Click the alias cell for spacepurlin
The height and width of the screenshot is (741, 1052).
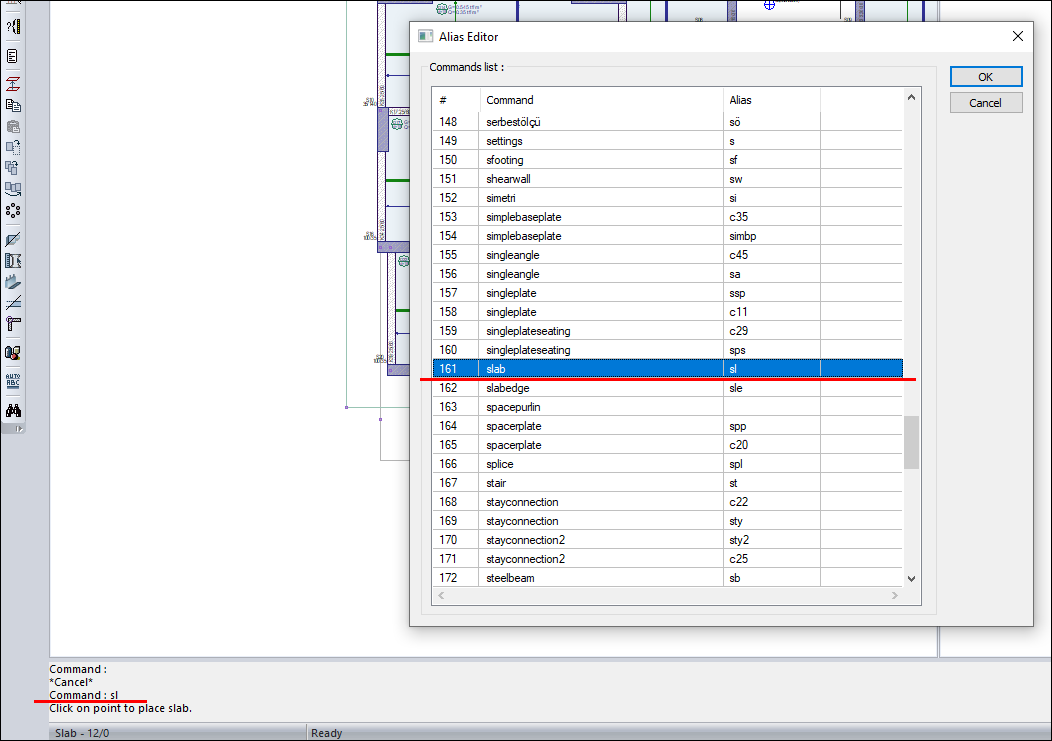tap(770, 407)
